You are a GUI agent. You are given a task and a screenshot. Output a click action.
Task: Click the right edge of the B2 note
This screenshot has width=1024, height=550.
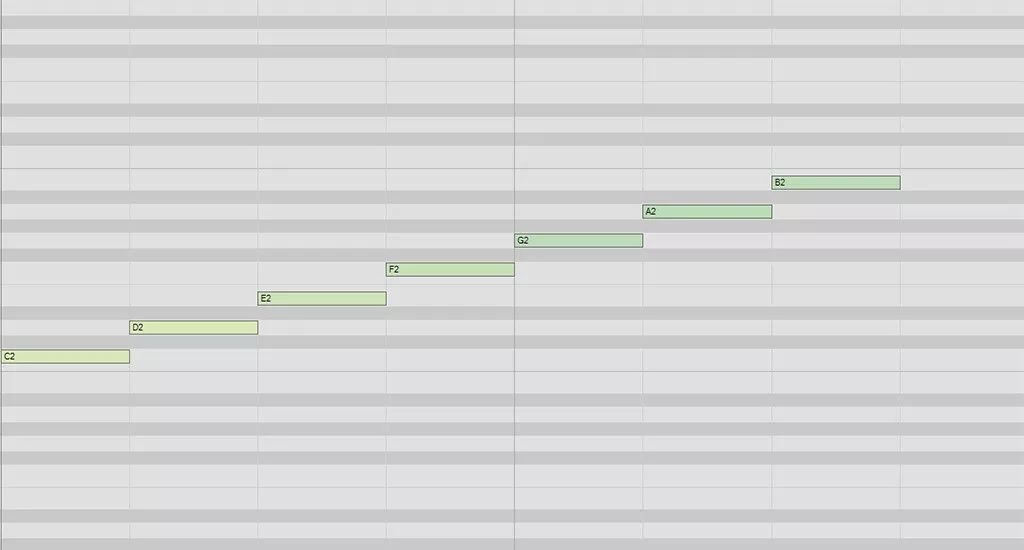point(900,182)
